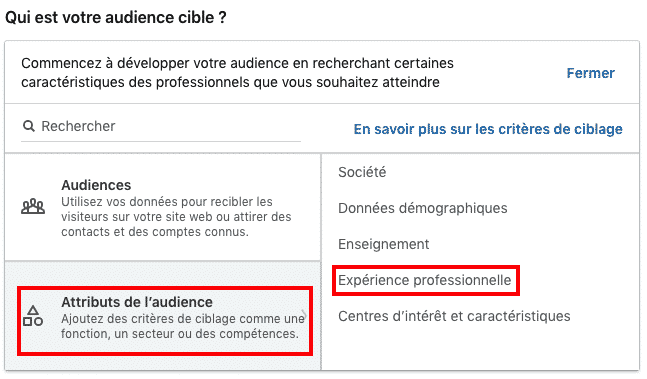Open the Enseignement category
This screenshot has height=379, width=647.
click(384, 244)
